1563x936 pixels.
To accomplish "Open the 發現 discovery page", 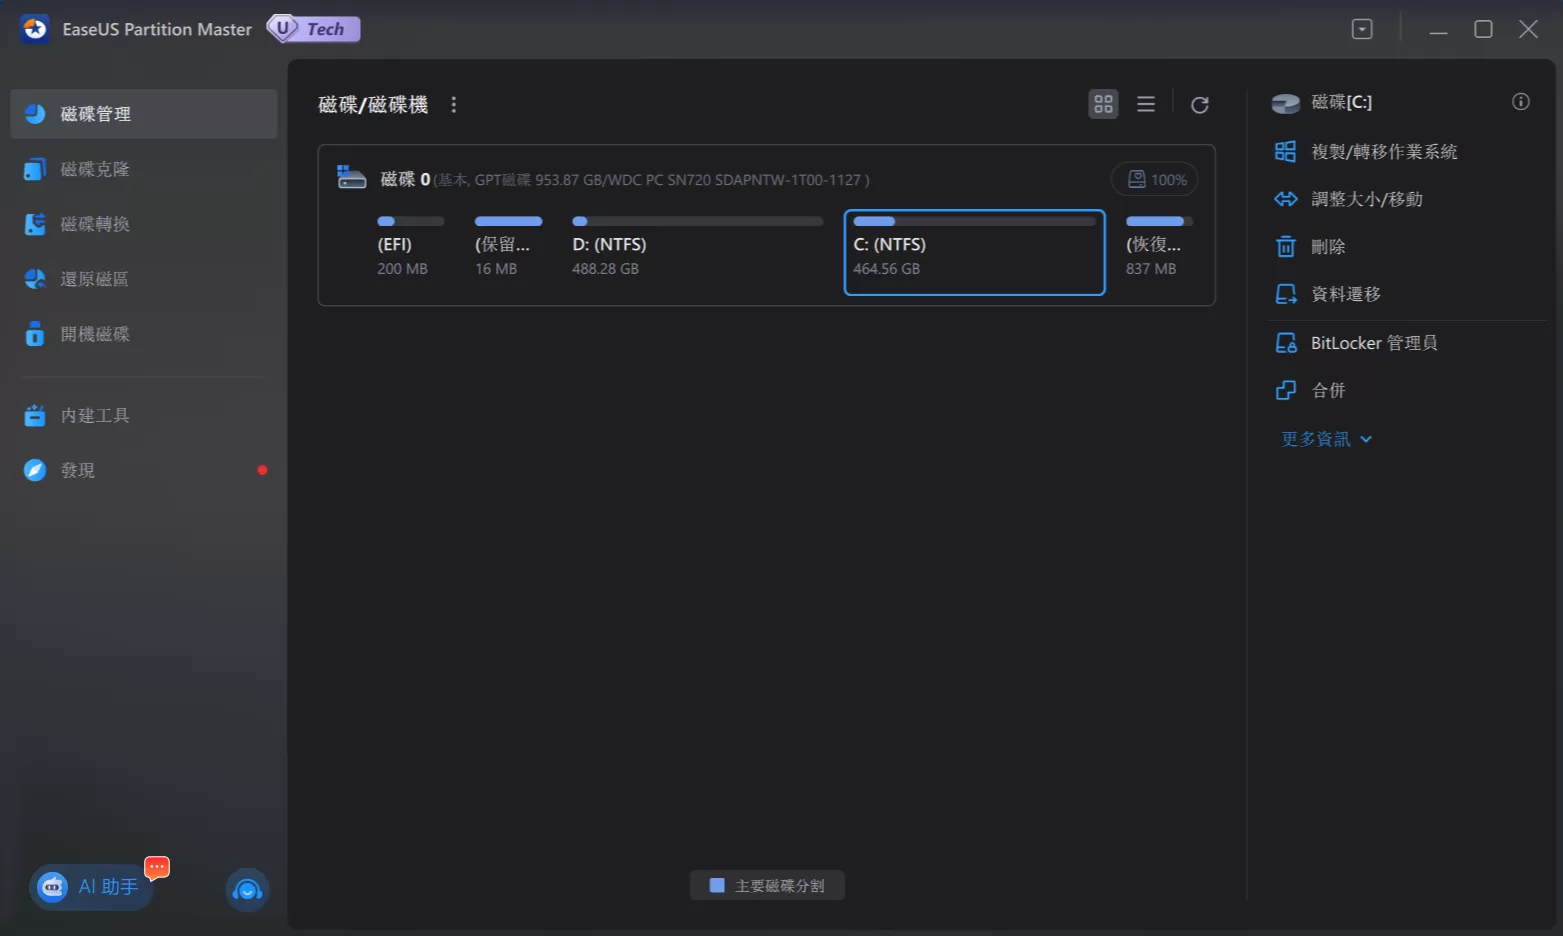I will (78, 470).
